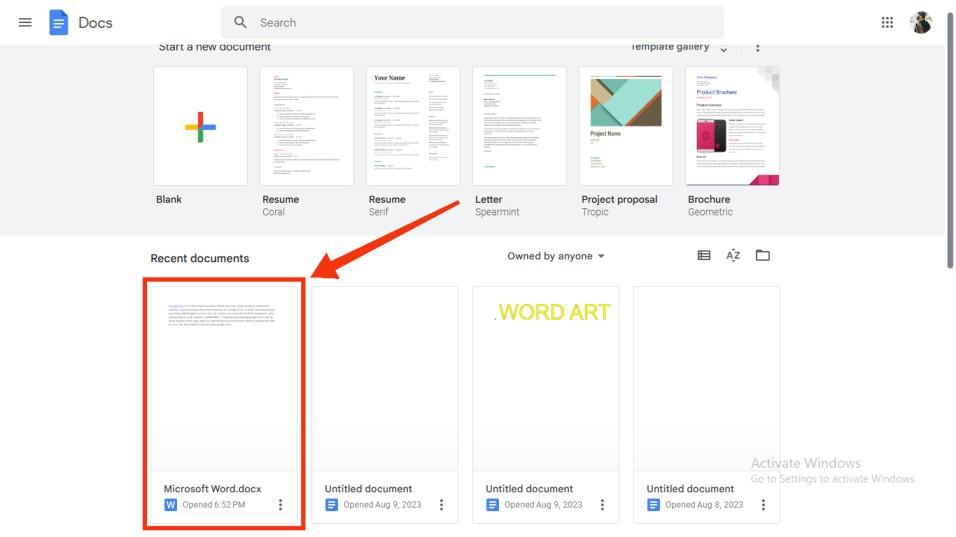The image size is (956, 537).
Task: Click the page vertical scrollbar
Action: click(950, 140)
